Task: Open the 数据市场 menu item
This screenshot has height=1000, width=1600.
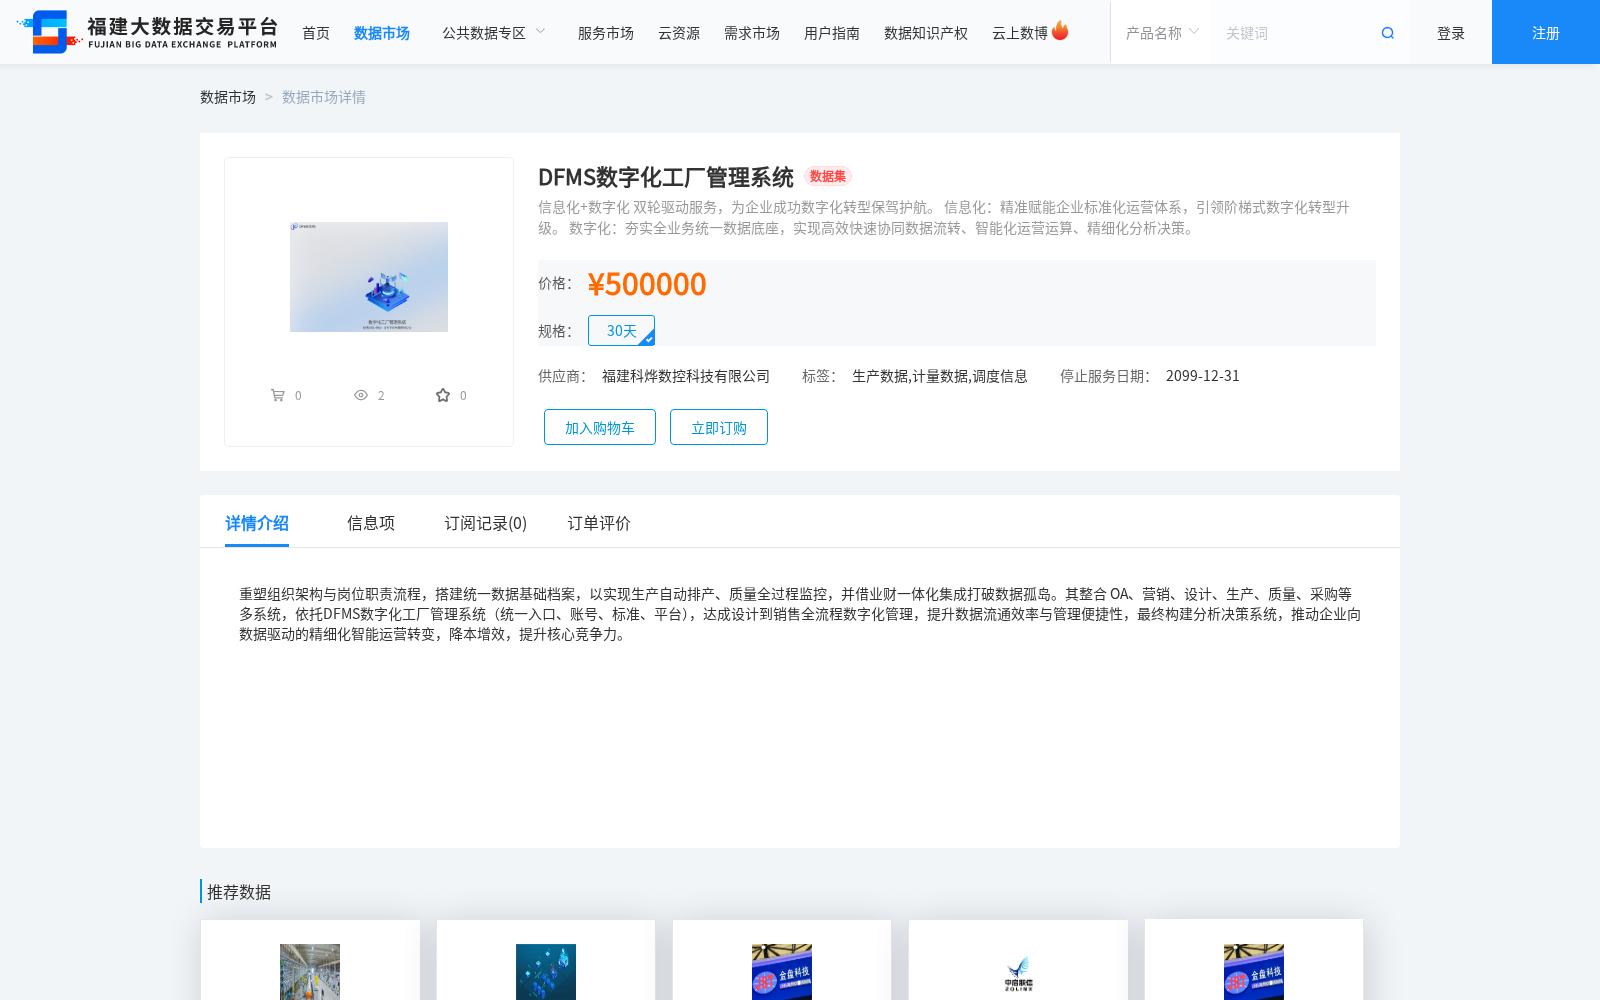Action: 382,33
